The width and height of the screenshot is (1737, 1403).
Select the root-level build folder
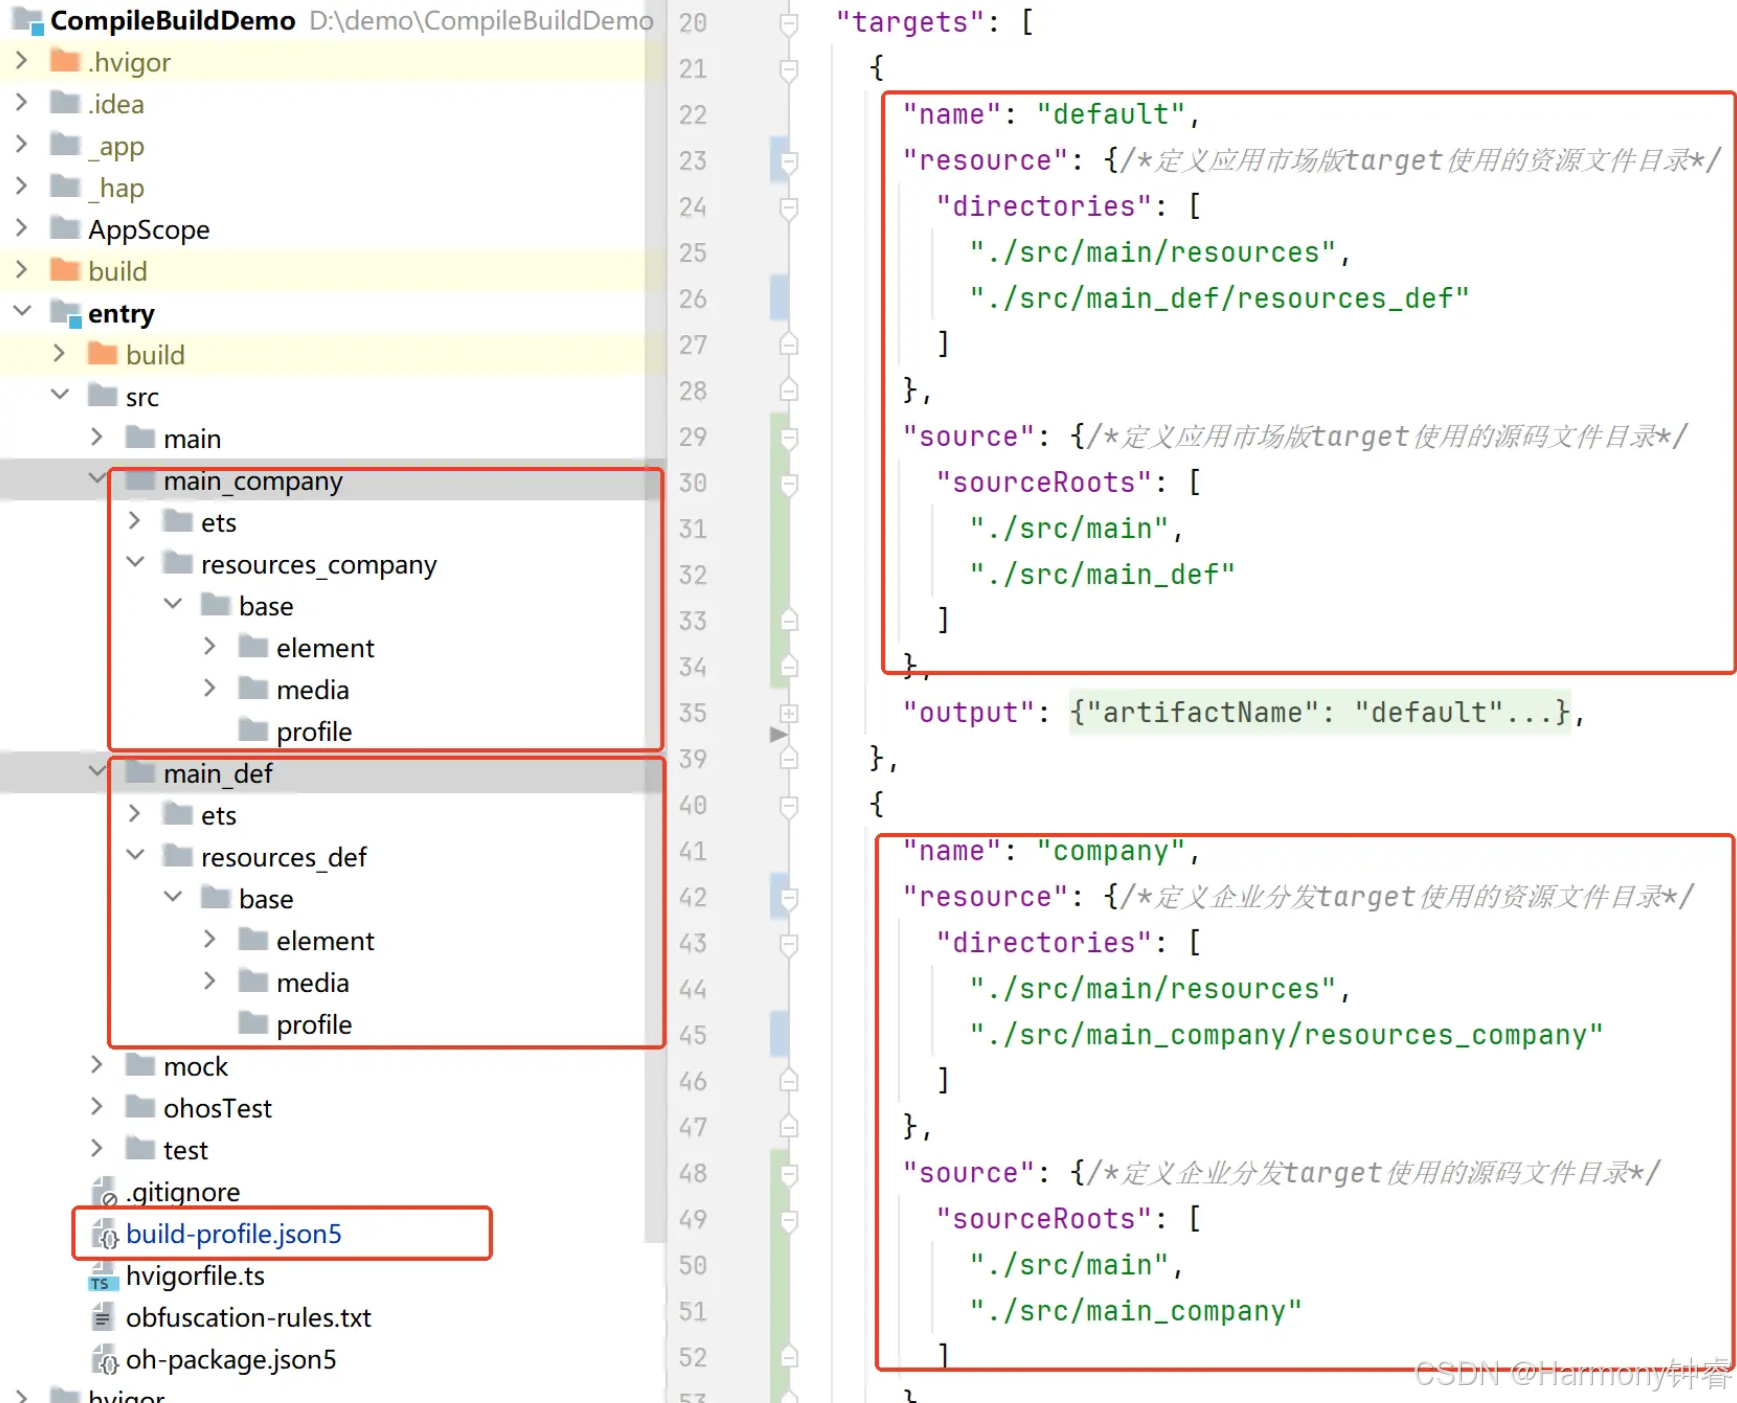(117, 271)
